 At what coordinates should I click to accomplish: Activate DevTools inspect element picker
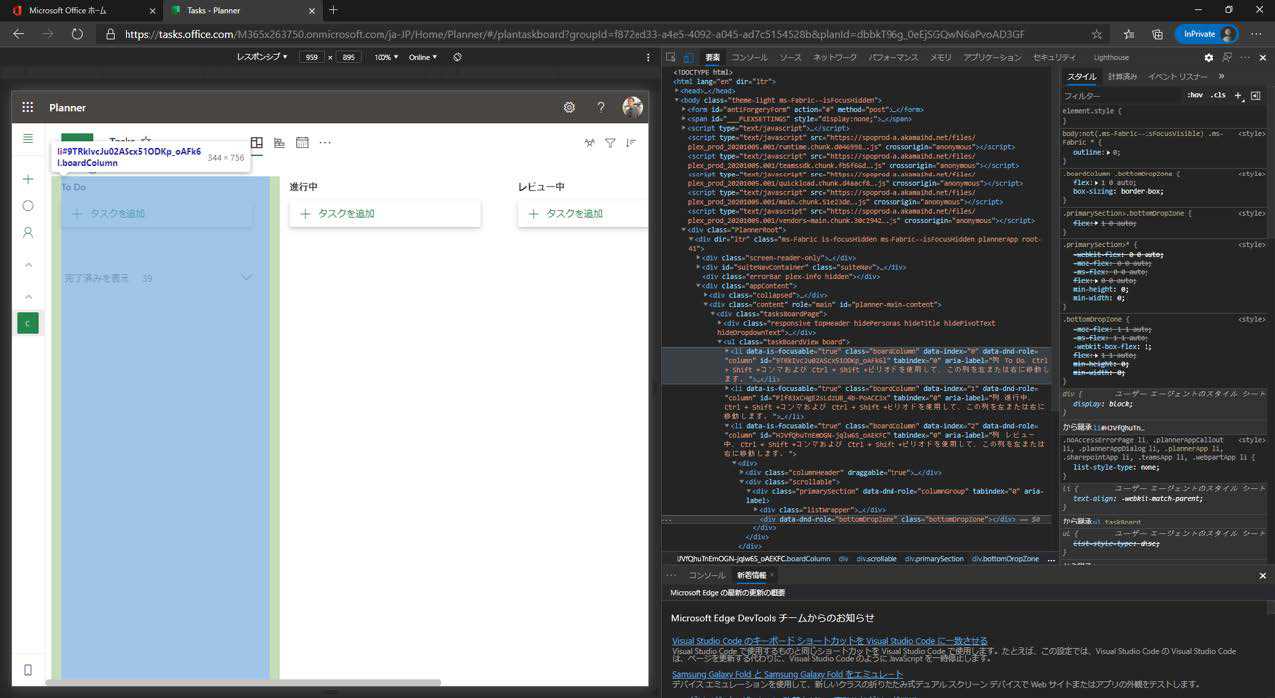671,58
